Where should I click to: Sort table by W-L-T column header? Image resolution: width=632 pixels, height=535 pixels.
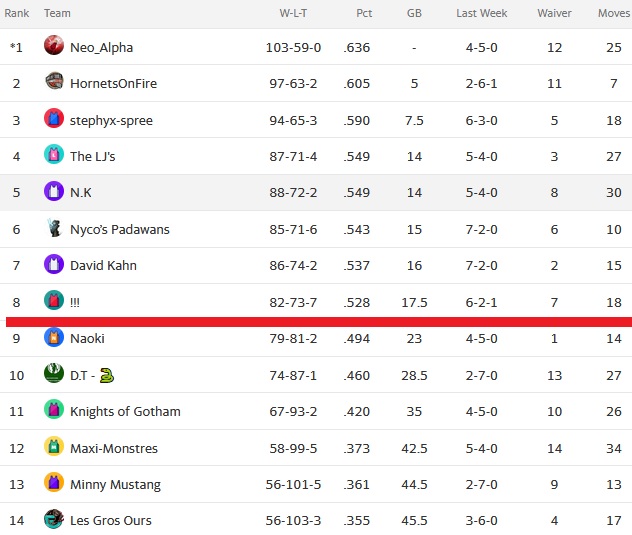pyautogui.click(x=293, y=13)
